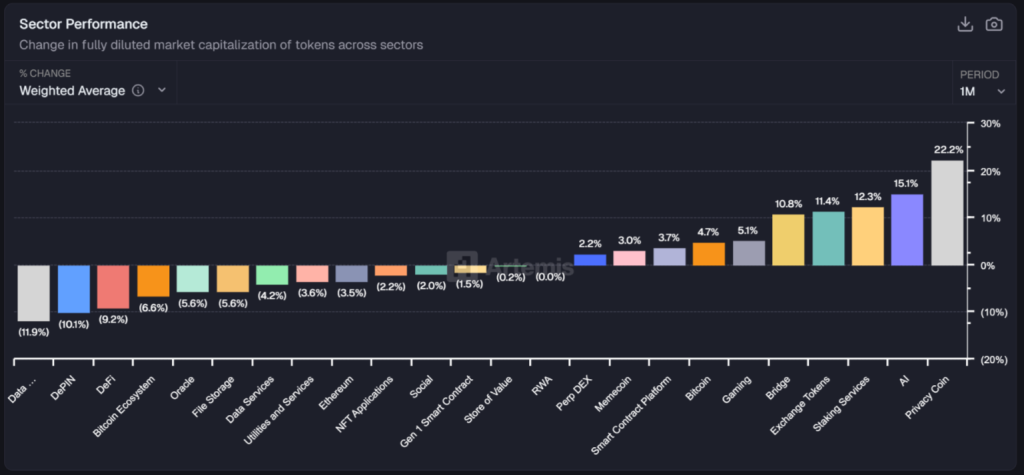Click the camera screenshot icon
This screenshot has width=1024, height=475.
[x=994, y=25]
